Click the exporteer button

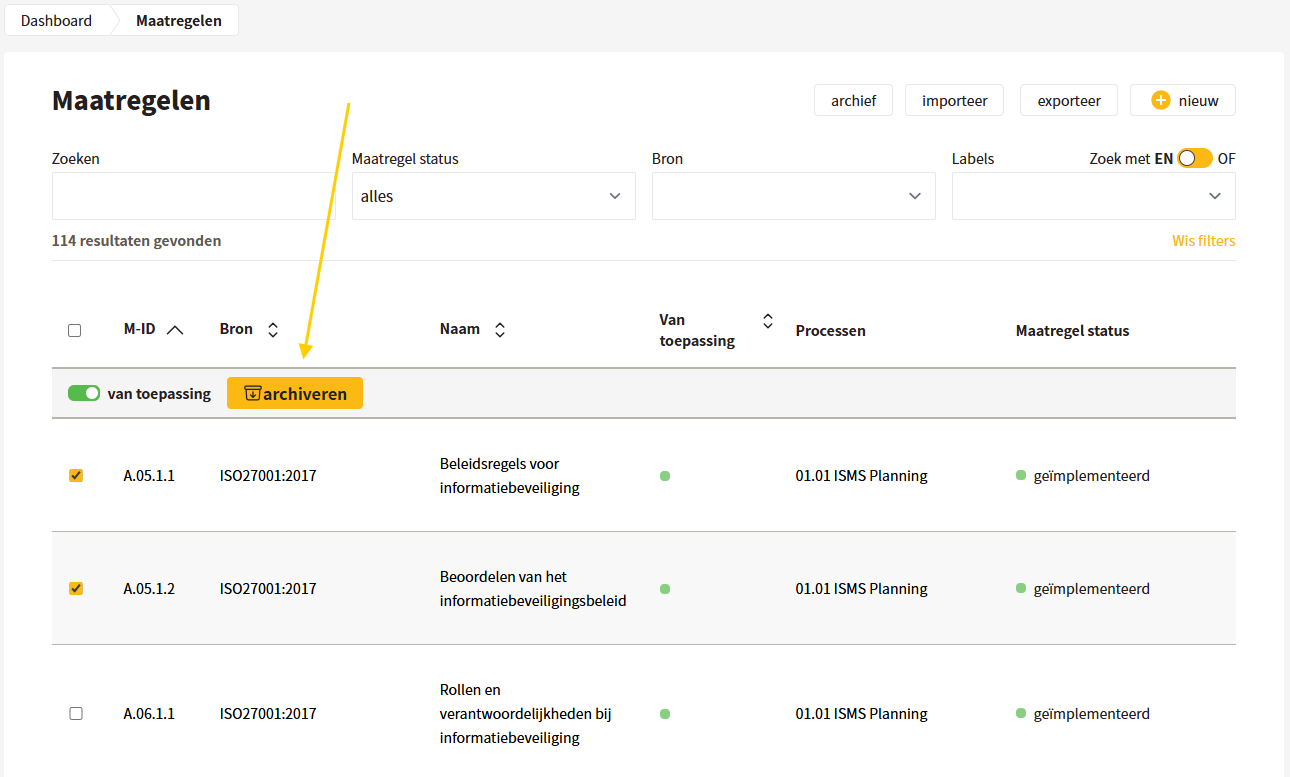click(x=1069, y=100)
